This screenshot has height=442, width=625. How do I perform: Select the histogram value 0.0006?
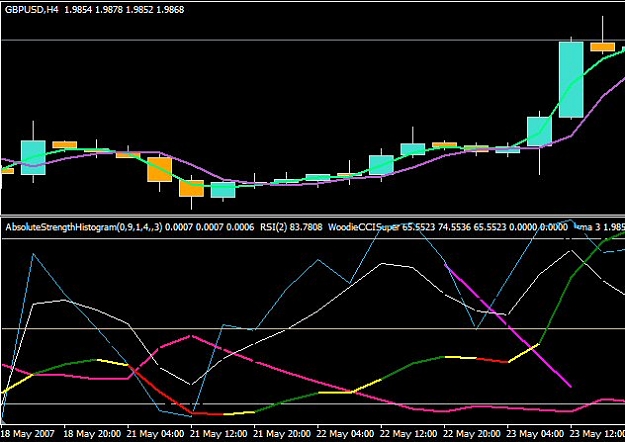240,228
